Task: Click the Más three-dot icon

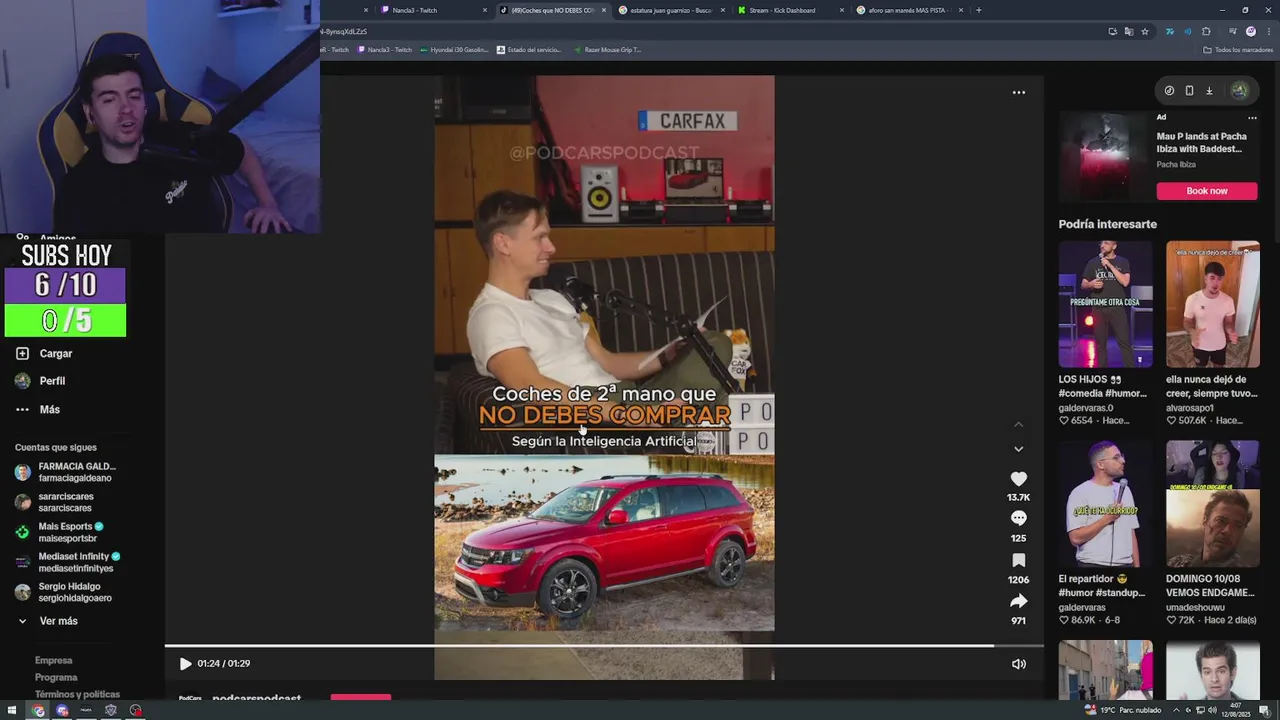Action: (22, 409)
